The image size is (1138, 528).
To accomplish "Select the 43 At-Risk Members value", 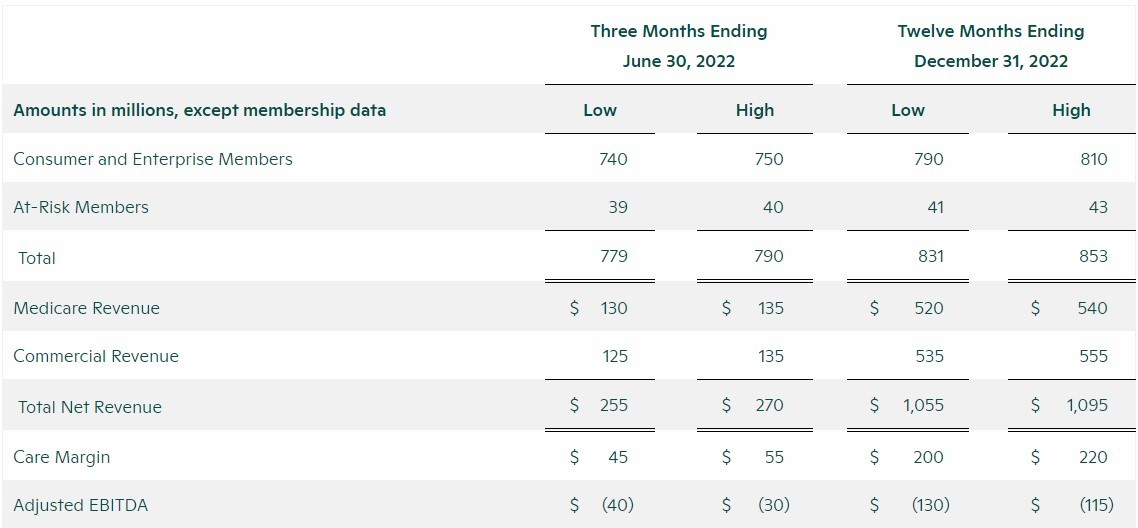I will pos(1098,207).
